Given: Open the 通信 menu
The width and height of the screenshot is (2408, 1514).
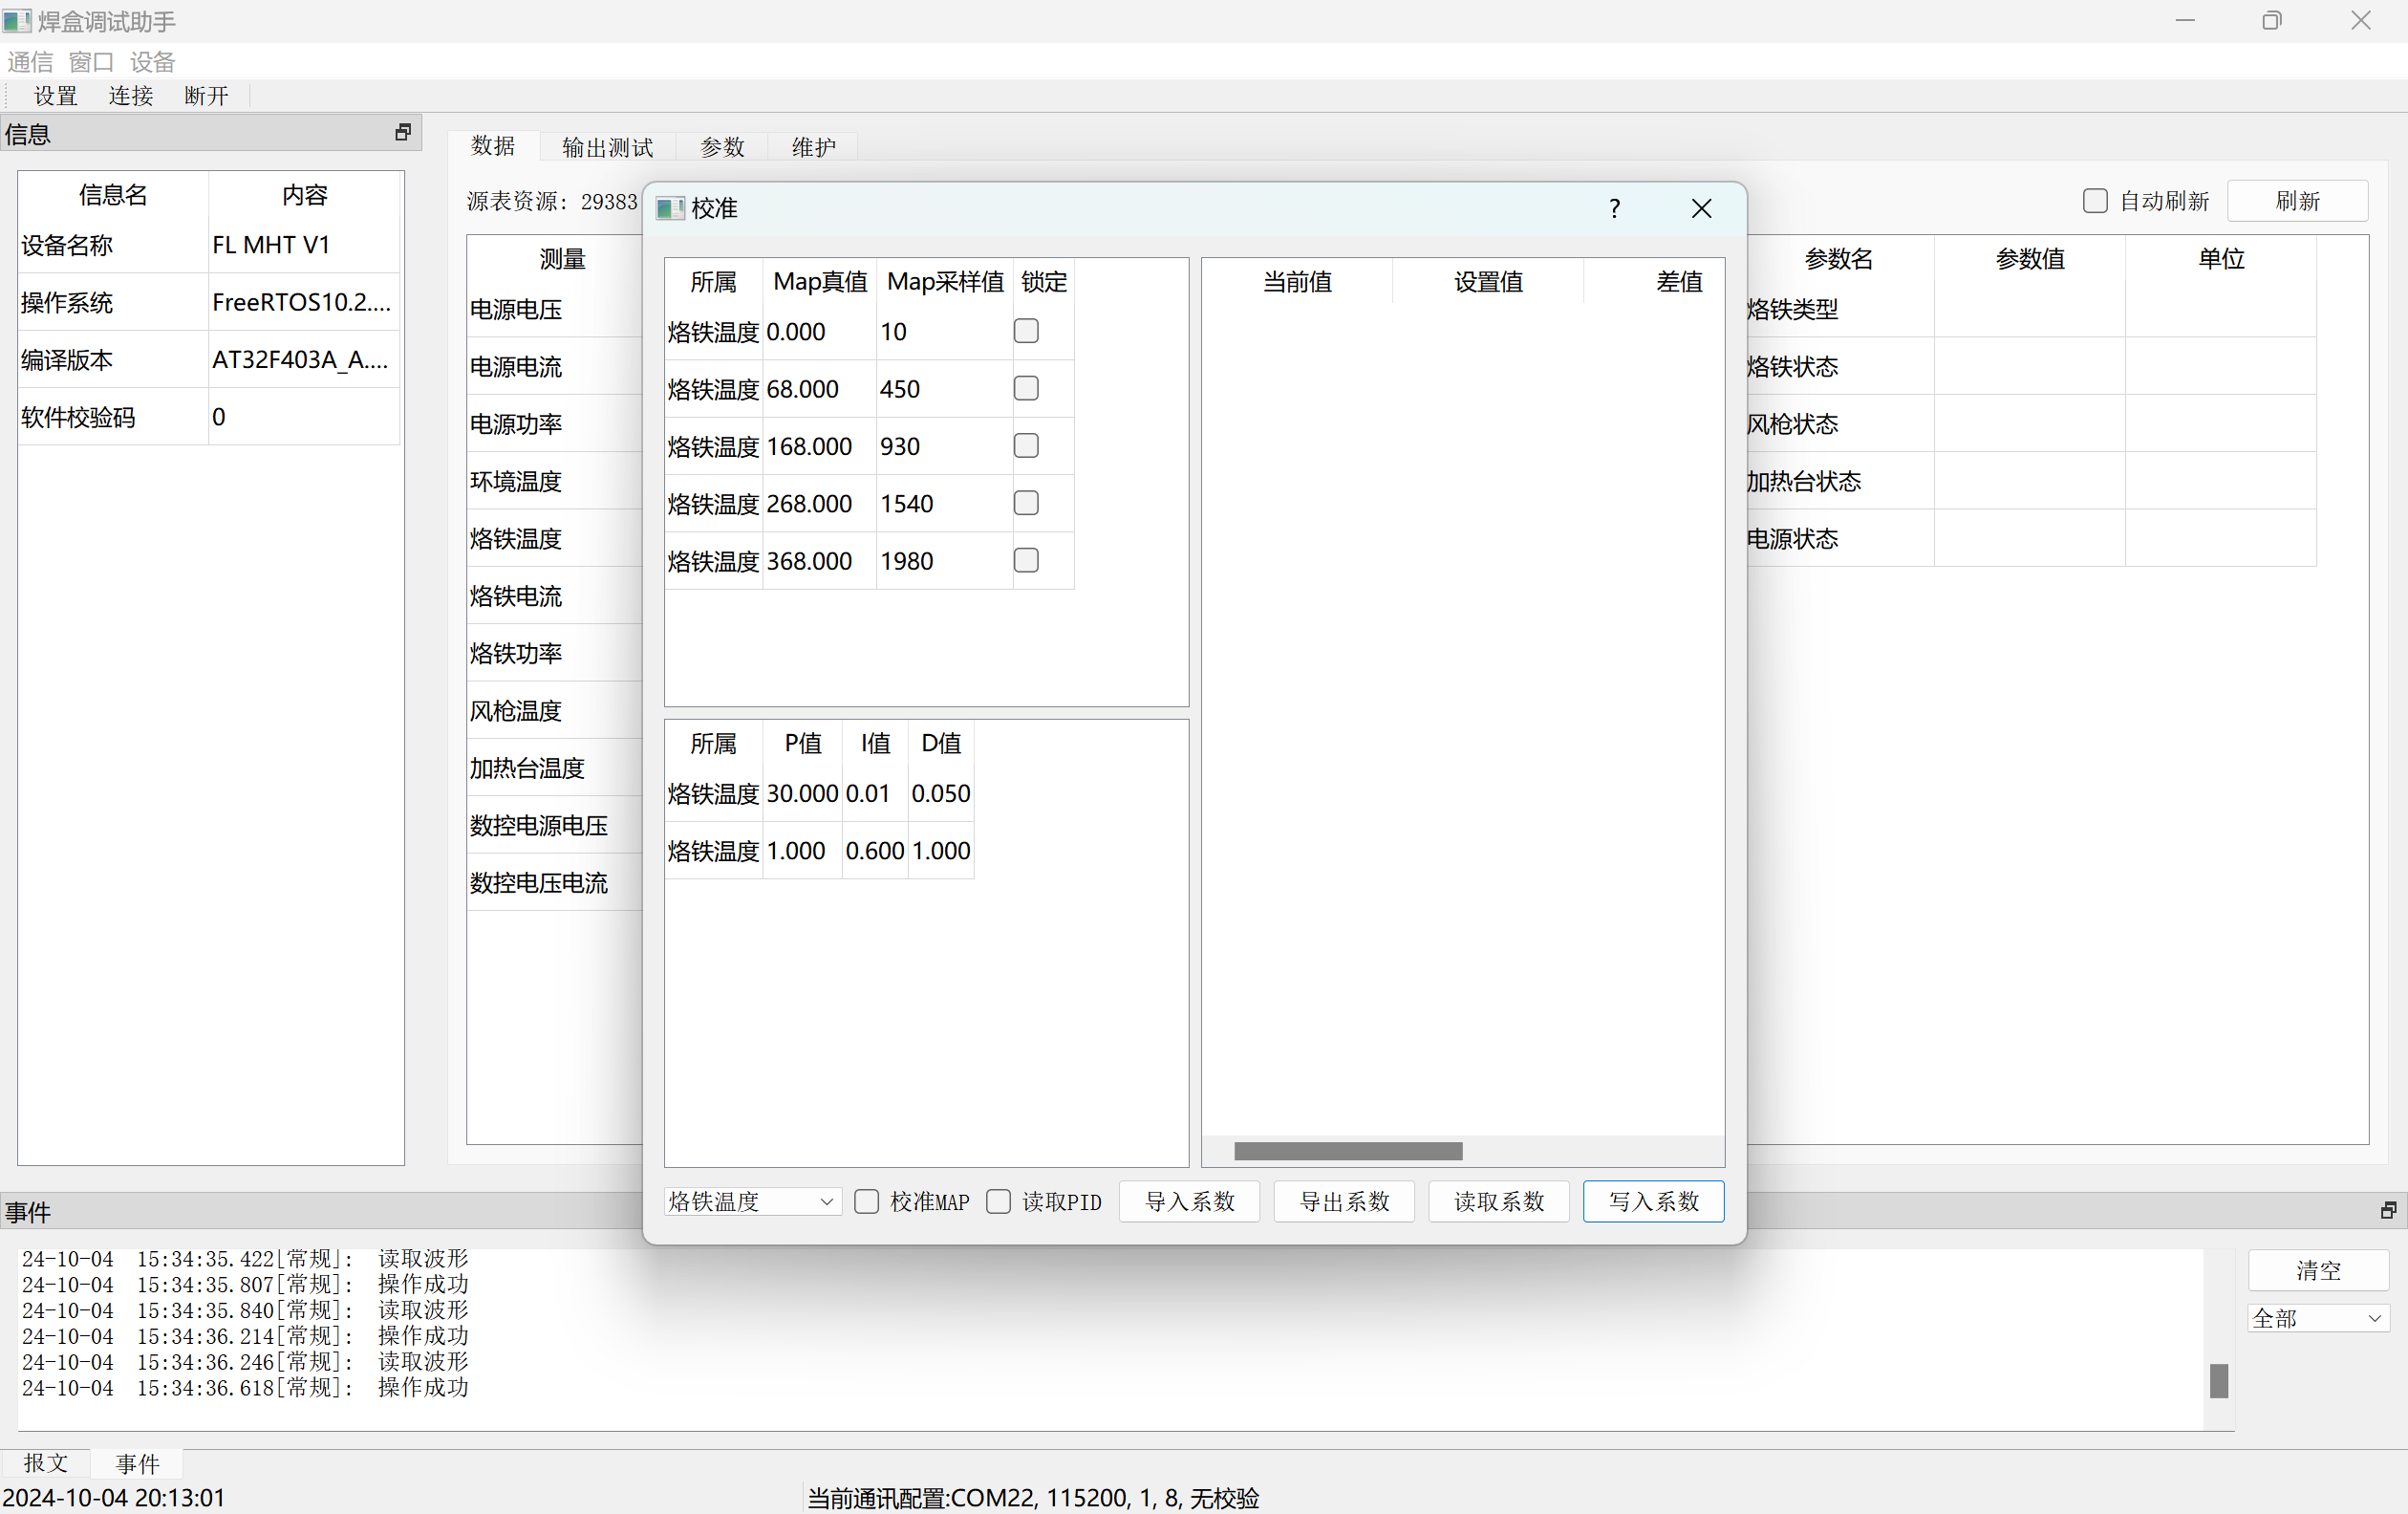Looking at the screenshot, I should (x=30, y=62).
